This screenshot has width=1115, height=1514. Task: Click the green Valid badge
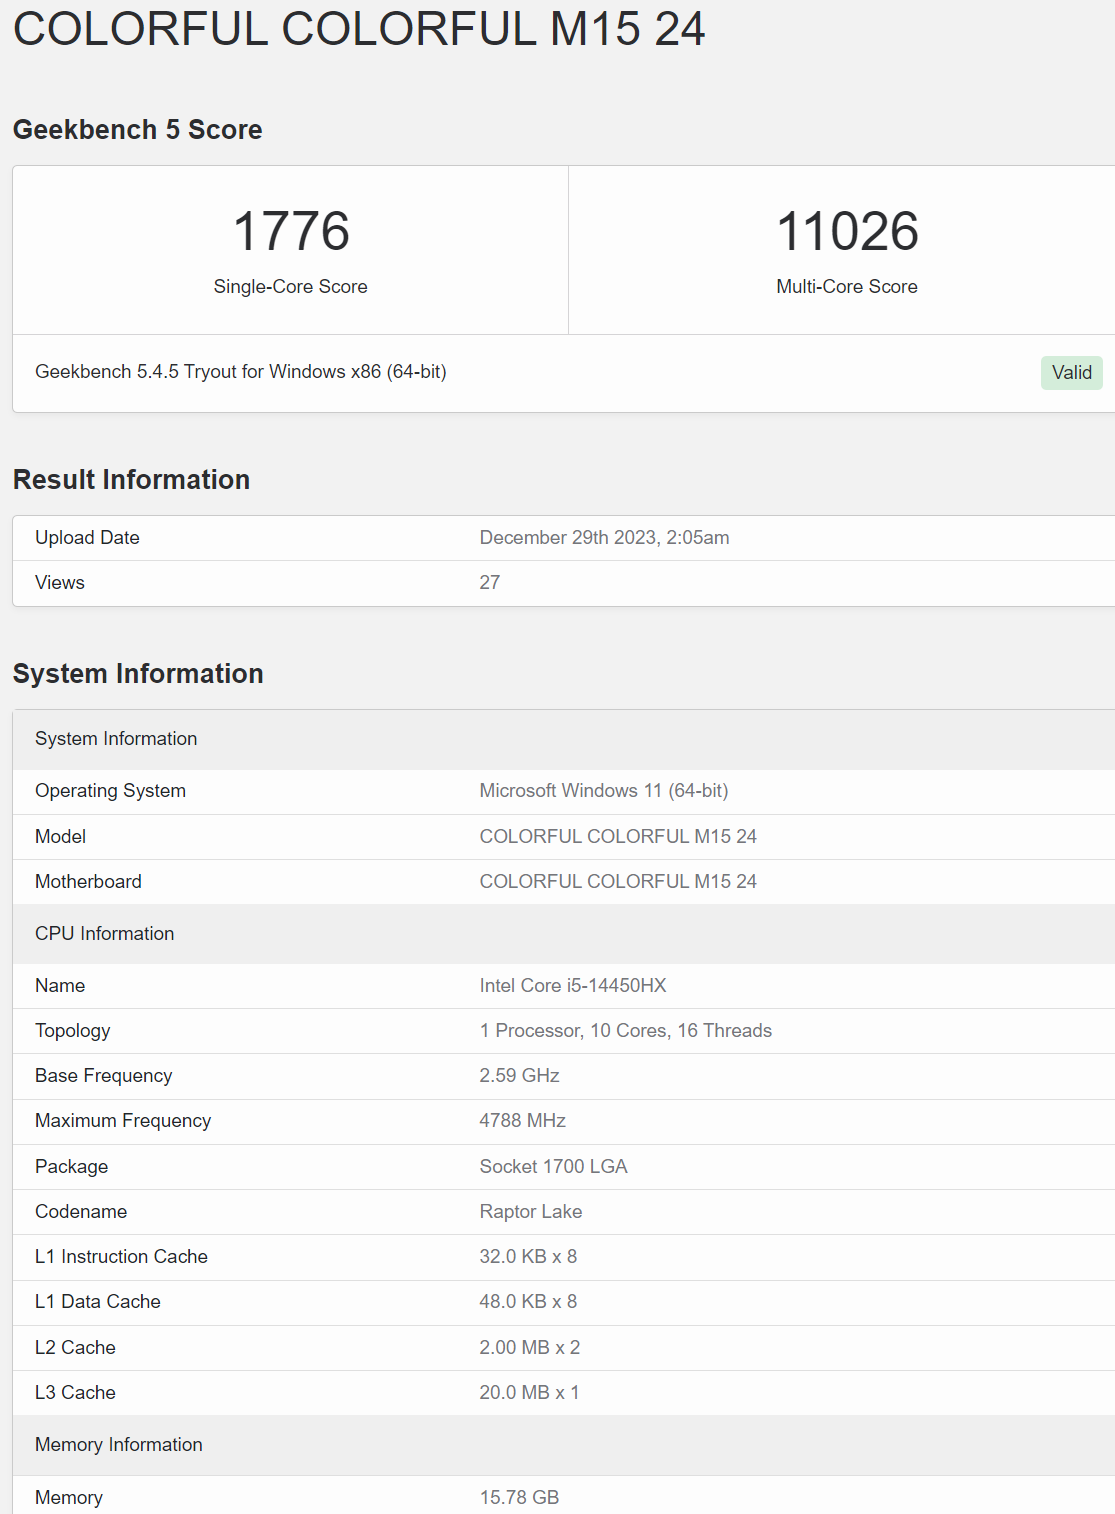pos(1072,373)
